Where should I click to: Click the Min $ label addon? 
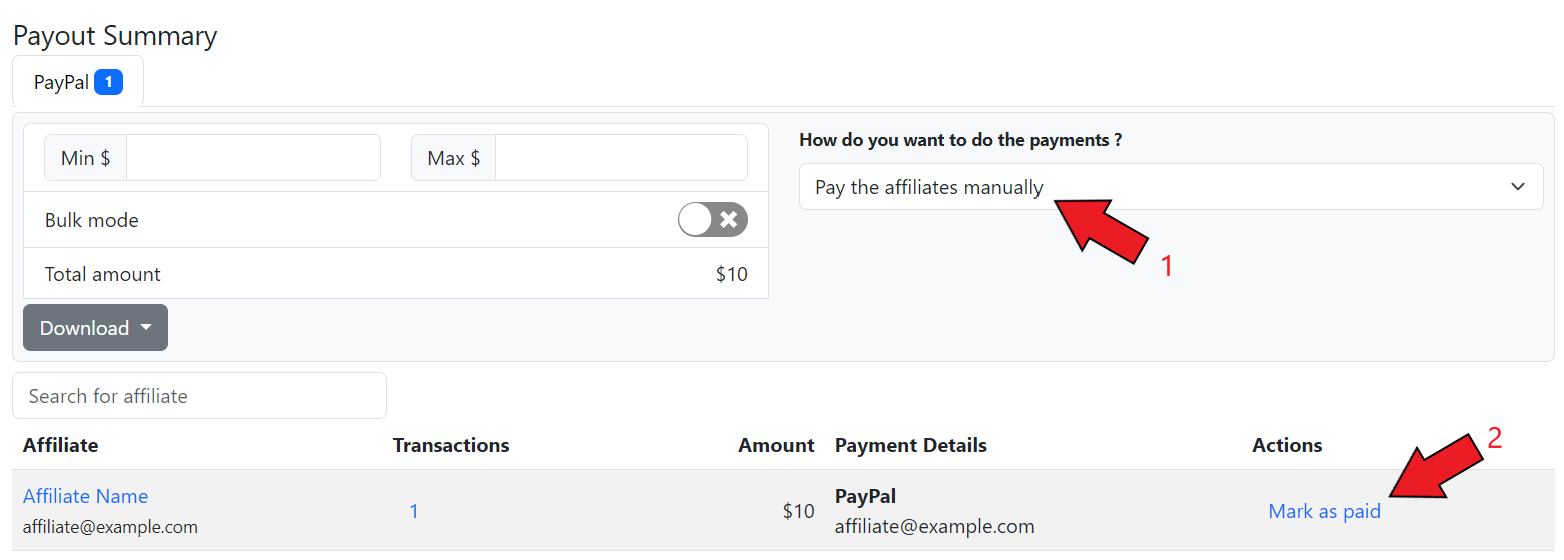[x=85, y=158]
